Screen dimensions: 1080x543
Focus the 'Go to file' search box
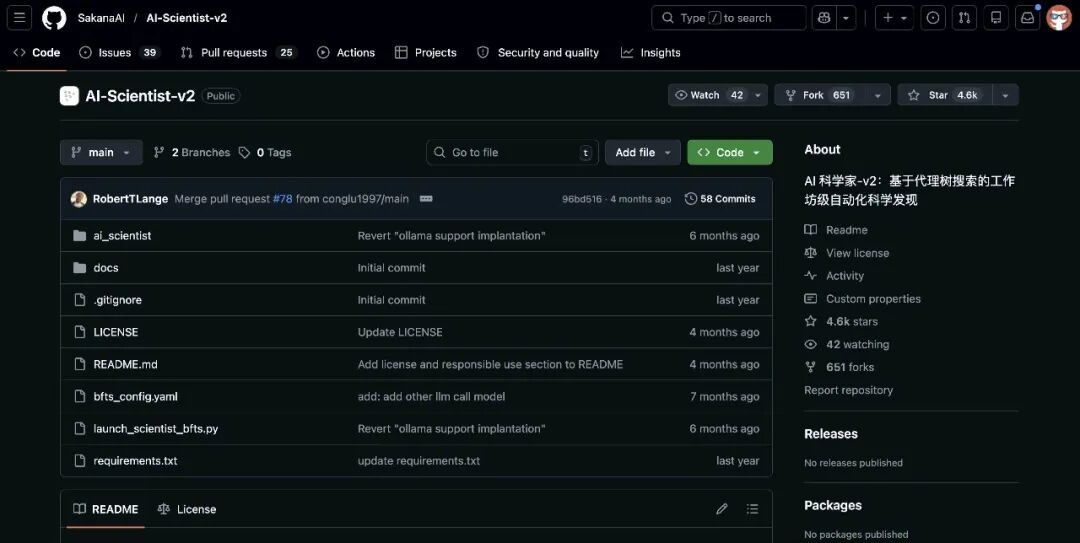512,152
